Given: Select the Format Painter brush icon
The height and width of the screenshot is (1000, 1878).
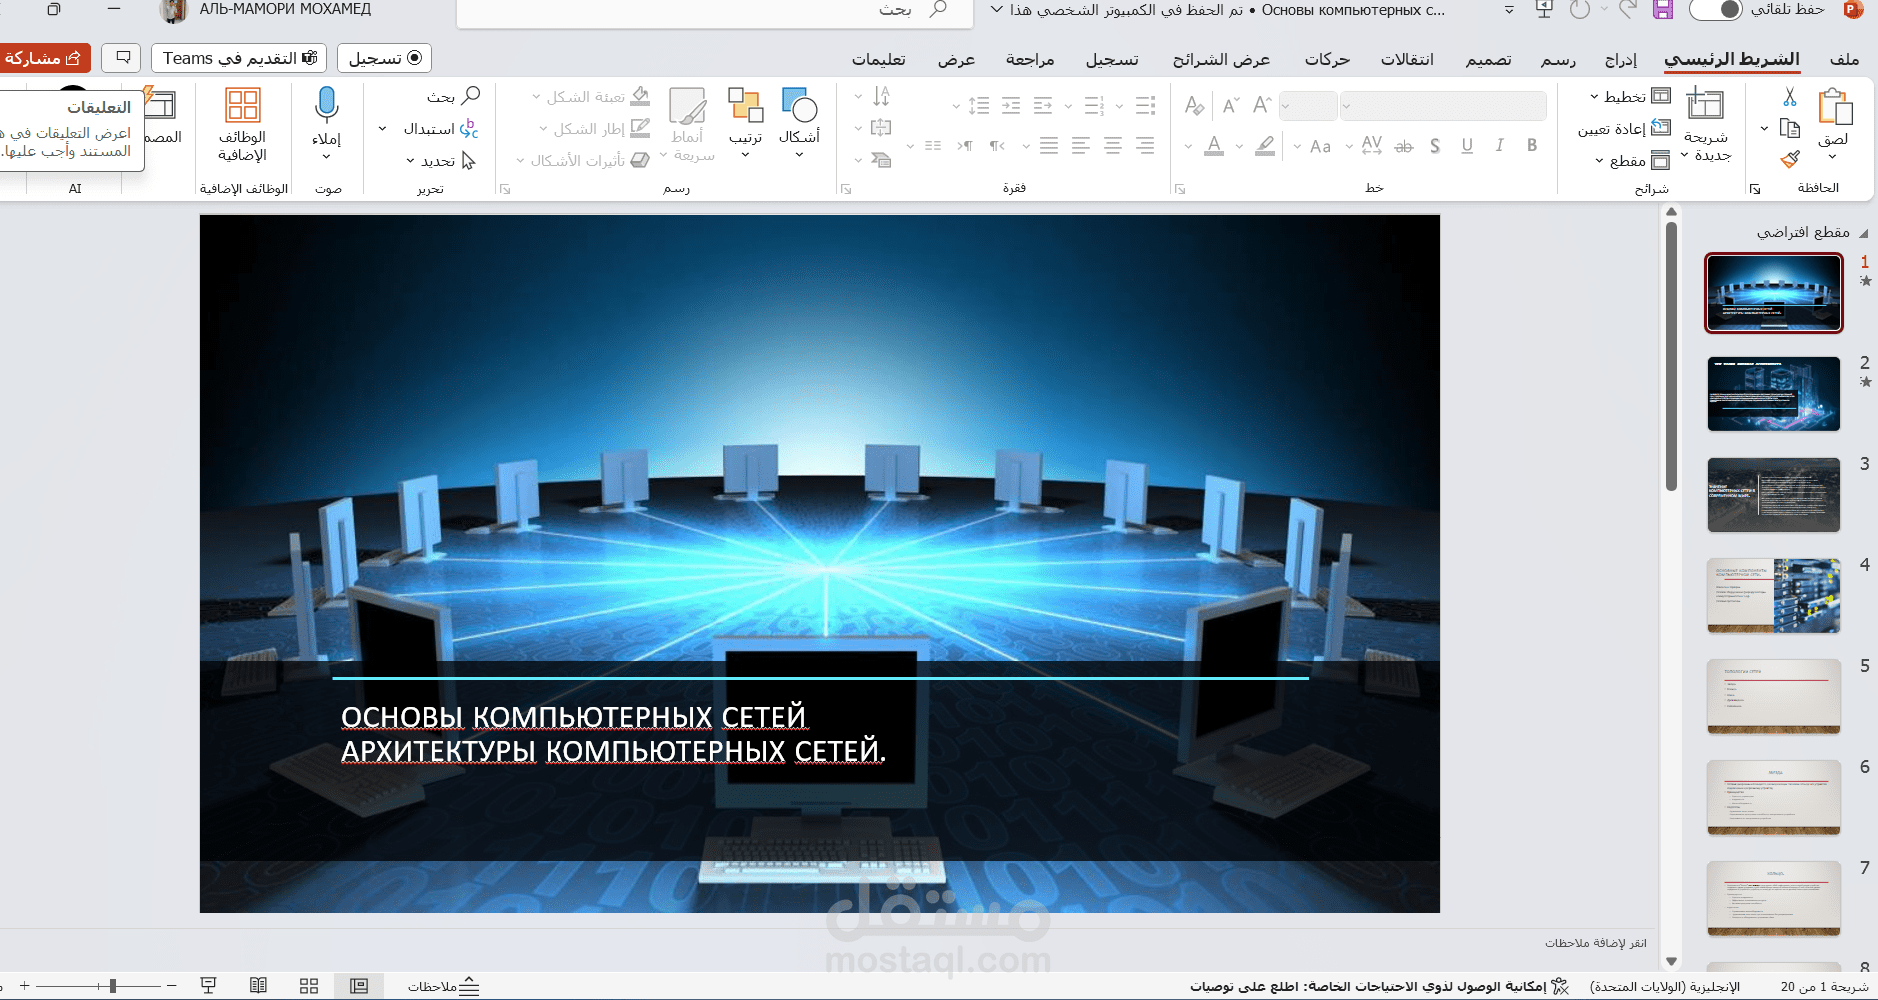Looking at the screenshot, I should (1790, 159).
